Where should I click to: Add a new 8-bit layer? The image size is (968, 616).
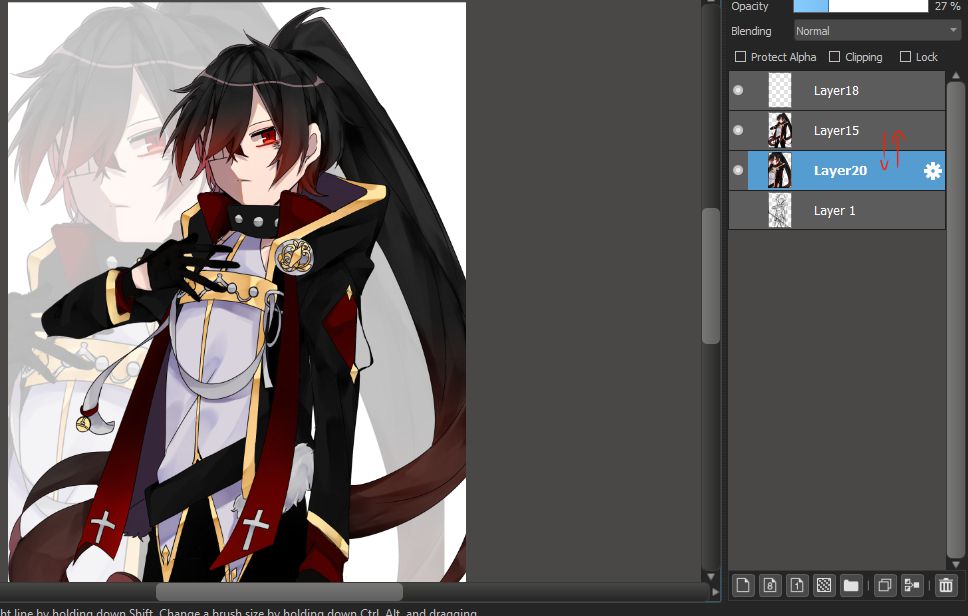tap(770, 585)
